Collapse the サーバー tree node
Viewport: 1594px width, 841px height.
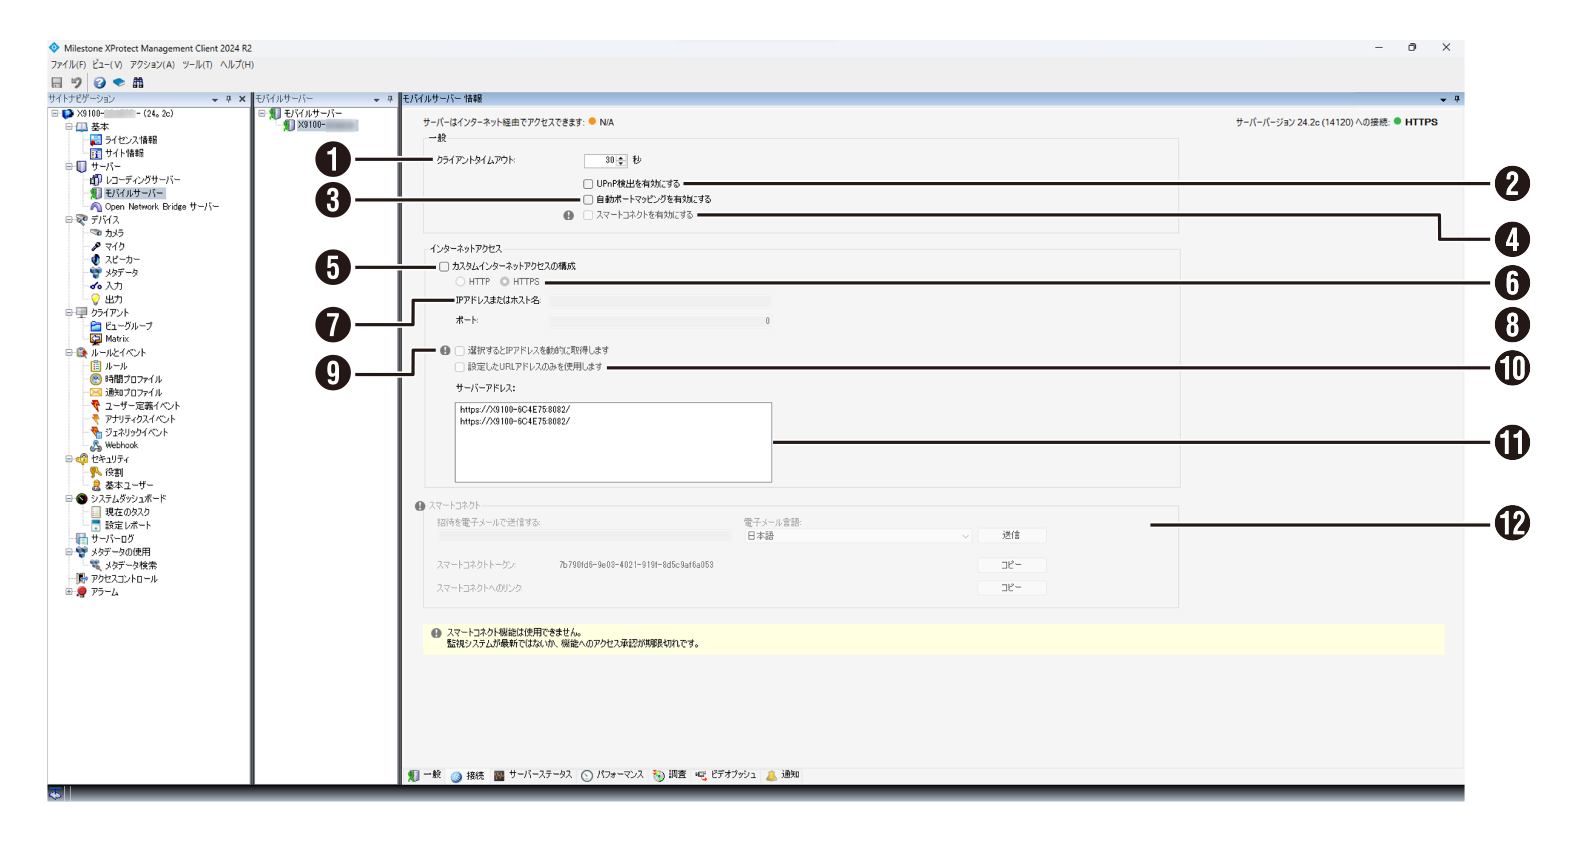[69, 166]
